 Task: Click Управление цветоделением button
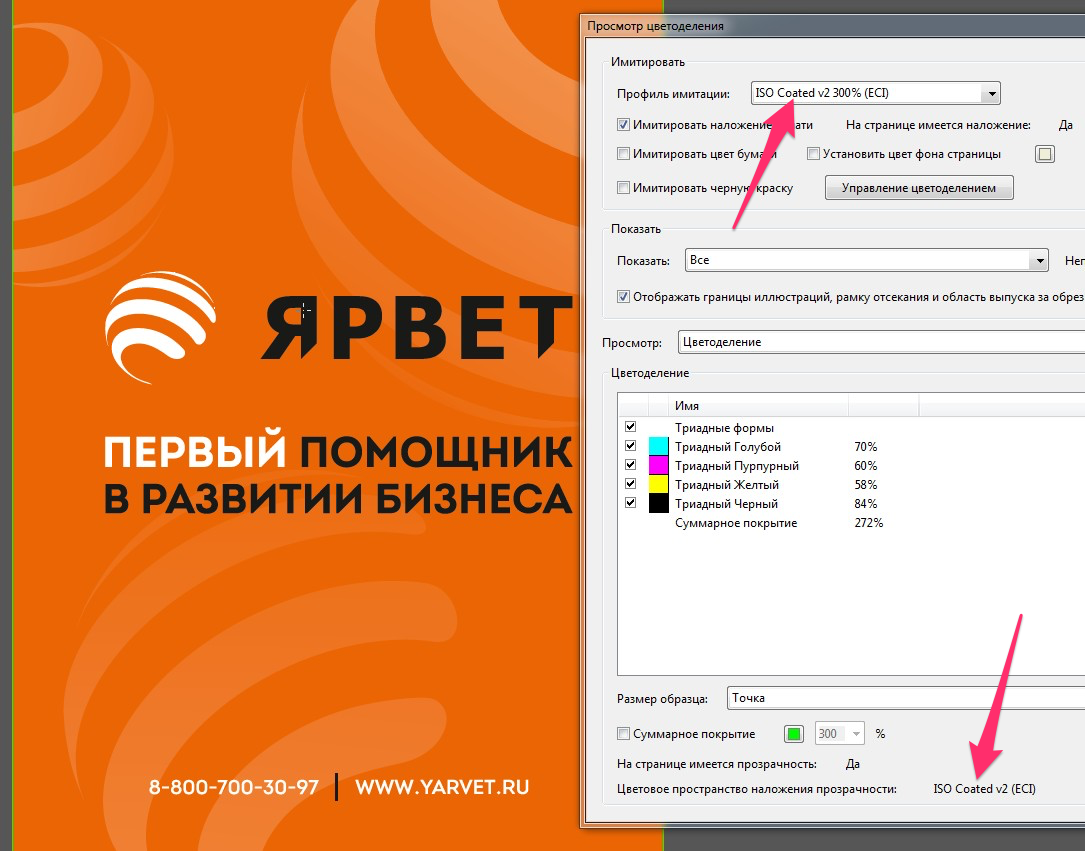click(919, 187)
